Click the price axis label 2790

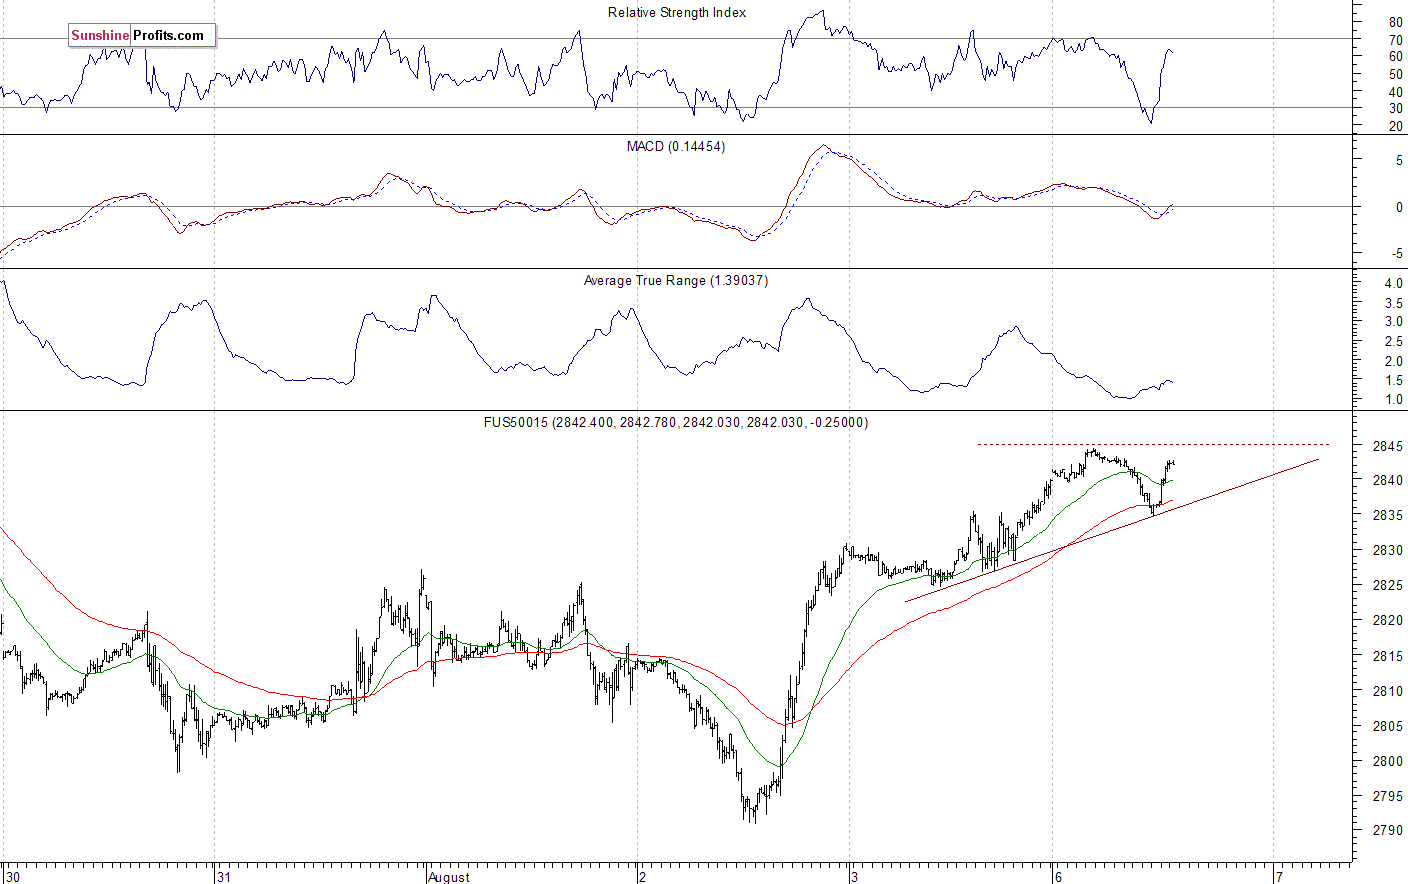click(x=1386, y=831)
